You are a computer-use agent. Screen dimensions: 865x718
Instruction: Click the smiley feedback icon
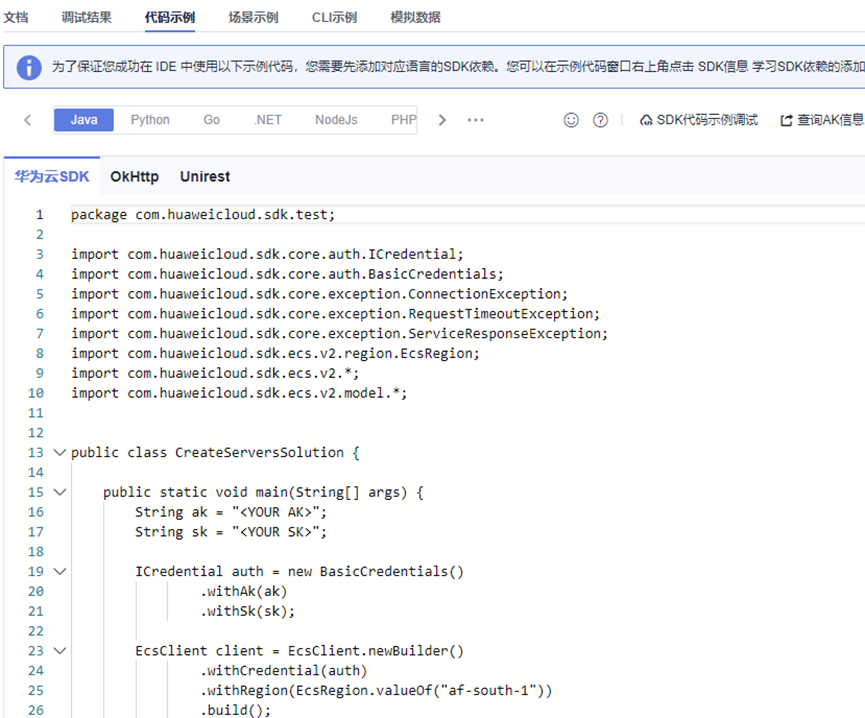(x=571, y=120)
